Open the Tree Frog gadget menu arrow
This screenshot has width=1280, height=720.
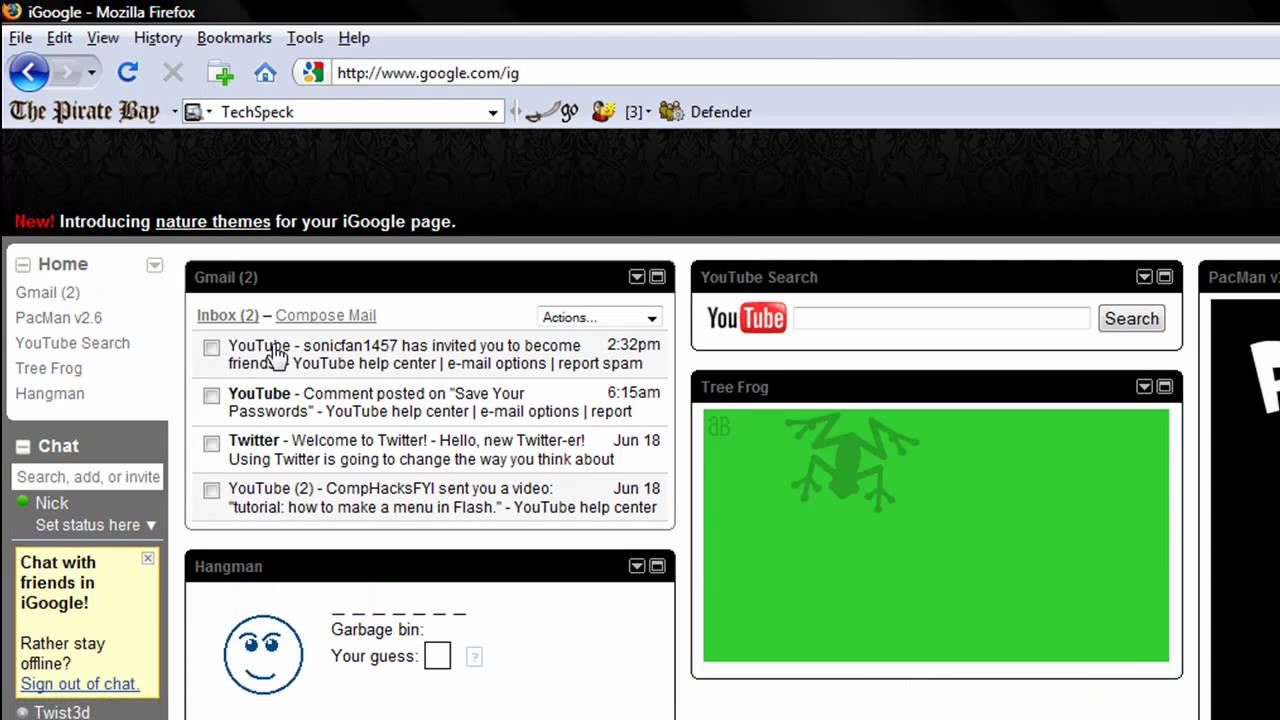(1144, 387)
